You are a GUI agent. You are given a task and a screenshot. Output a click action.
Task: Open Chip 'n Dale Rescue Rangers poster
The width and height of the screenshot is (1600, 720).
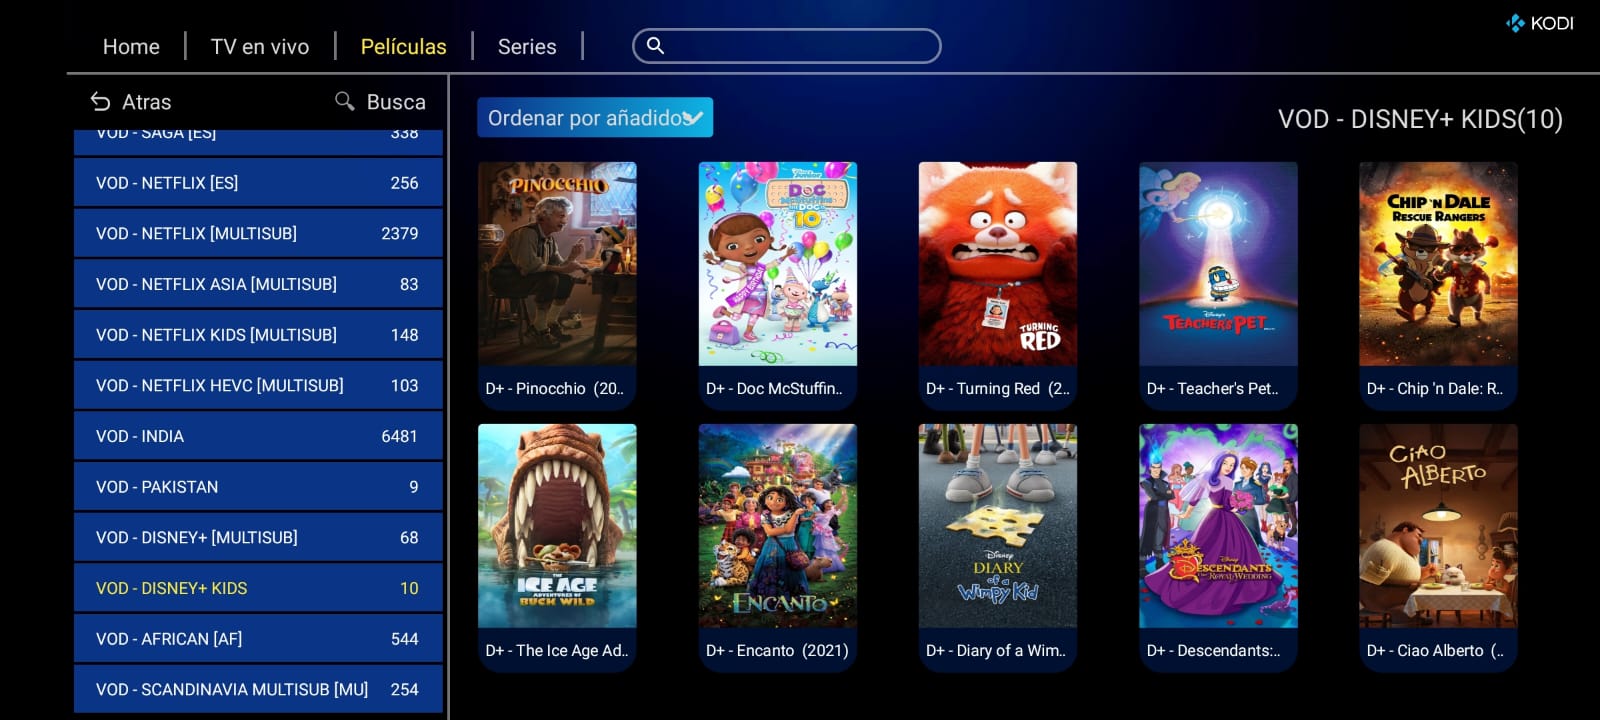(x=1438, y=264)
